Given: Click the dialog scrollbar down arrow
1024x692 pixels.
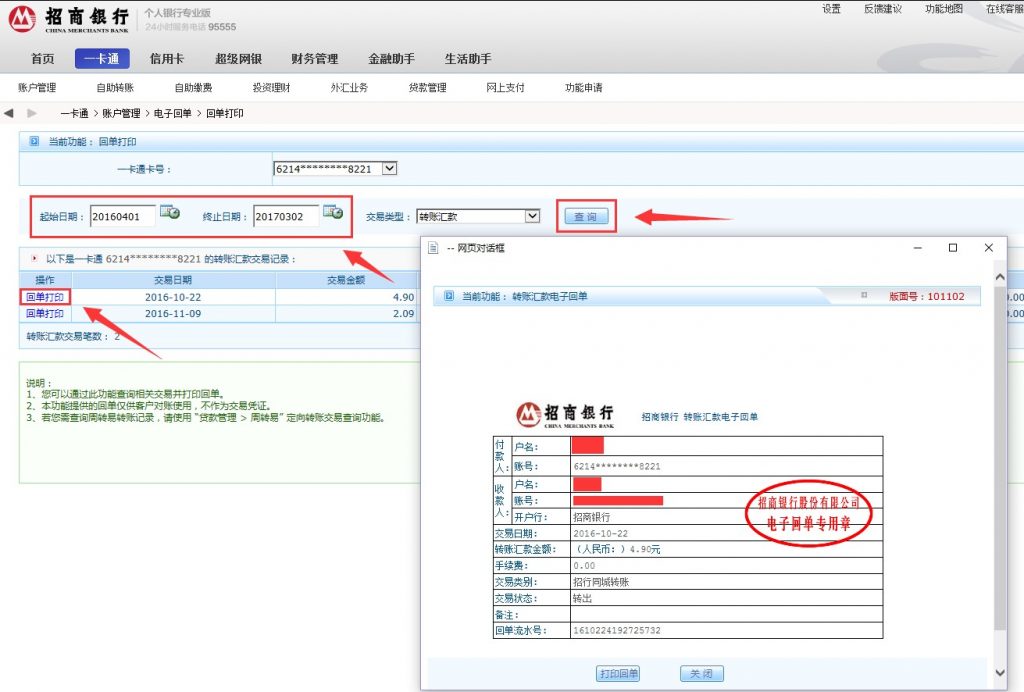Looking at the screenshot, I should click(x=1000, y=672).
